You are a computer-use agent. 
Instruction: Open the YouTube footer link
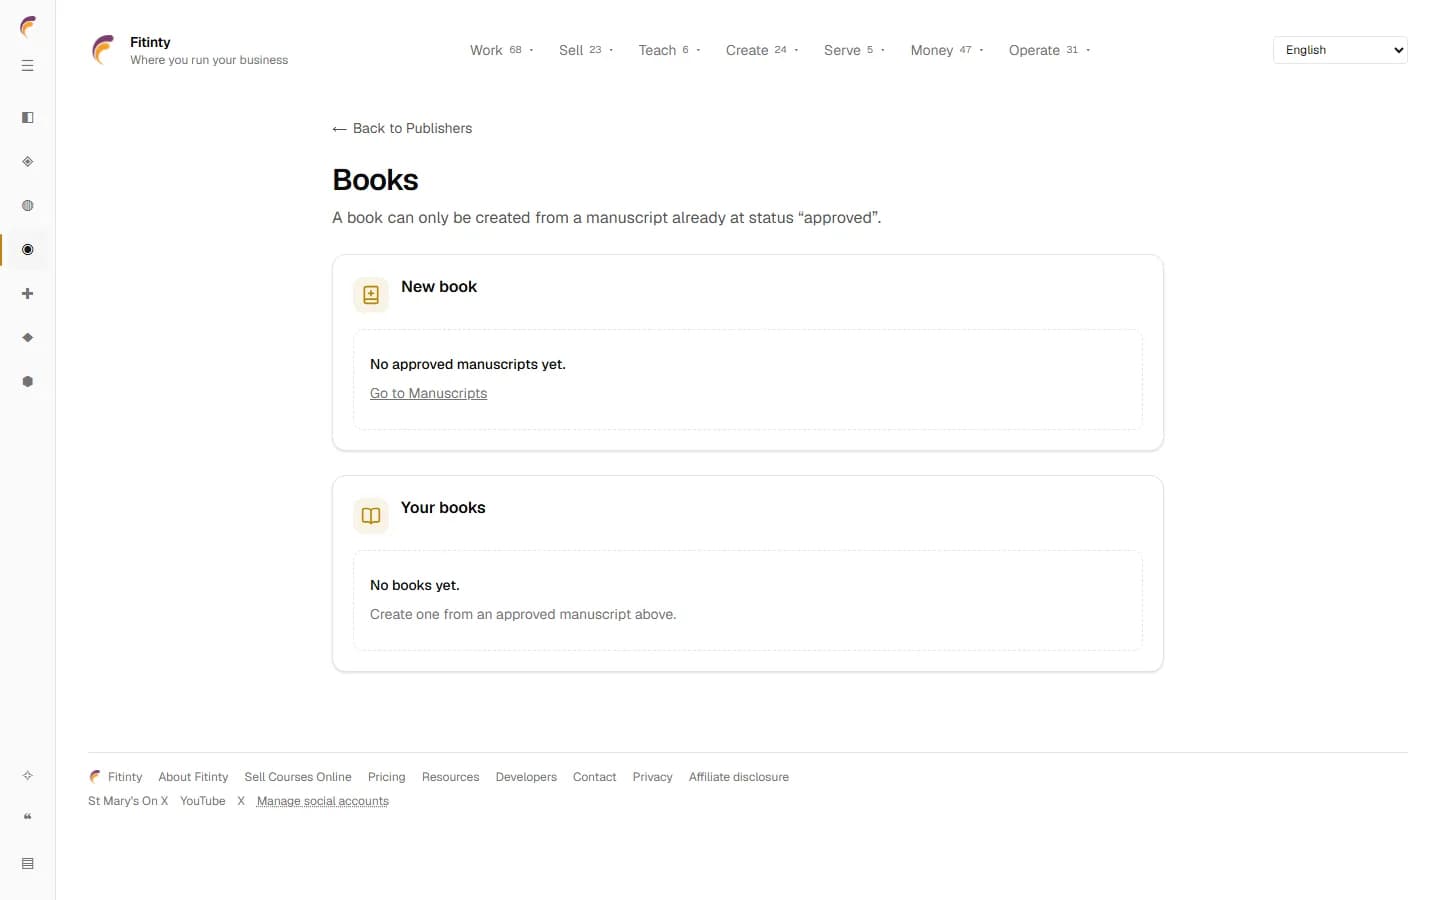(x=202, y=801)
